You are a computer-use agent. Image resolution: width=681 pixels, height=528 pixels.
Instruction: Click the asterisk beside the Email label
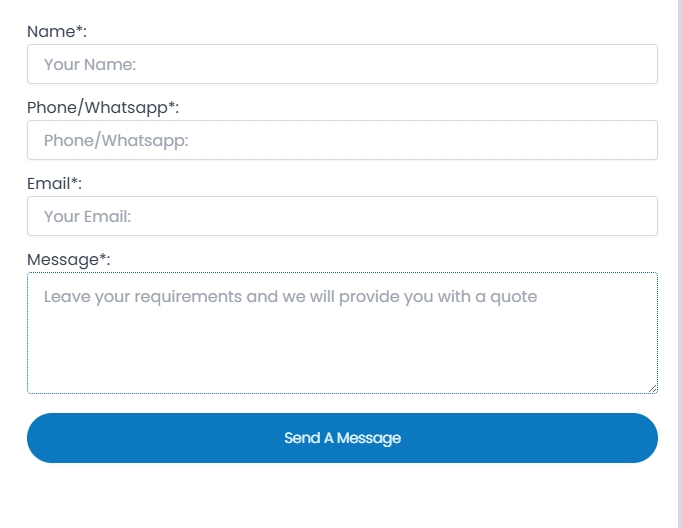point(74,181)
